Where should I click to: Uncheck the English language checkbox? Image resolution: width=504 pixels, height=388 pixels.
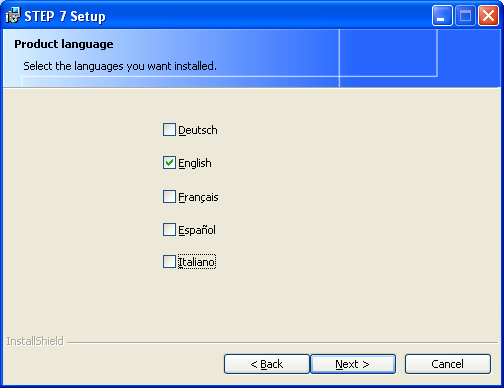[x=169, y=163]
